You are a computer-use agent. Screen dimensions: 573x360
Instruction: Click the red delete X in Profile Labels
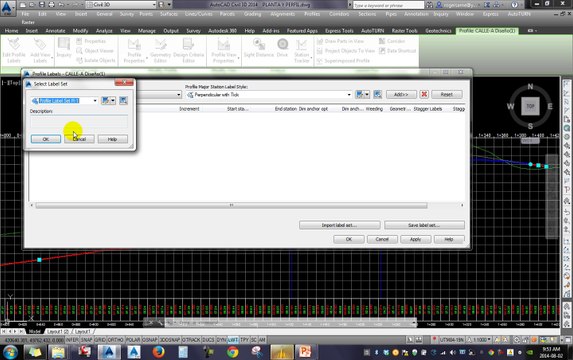(x=424, y=95)
